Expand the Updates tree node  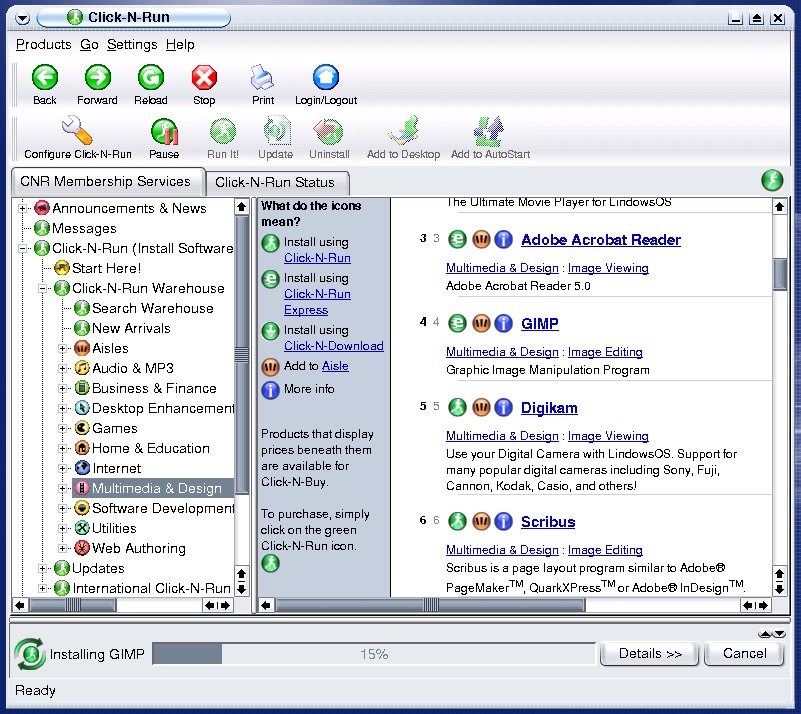pos(43,568)
